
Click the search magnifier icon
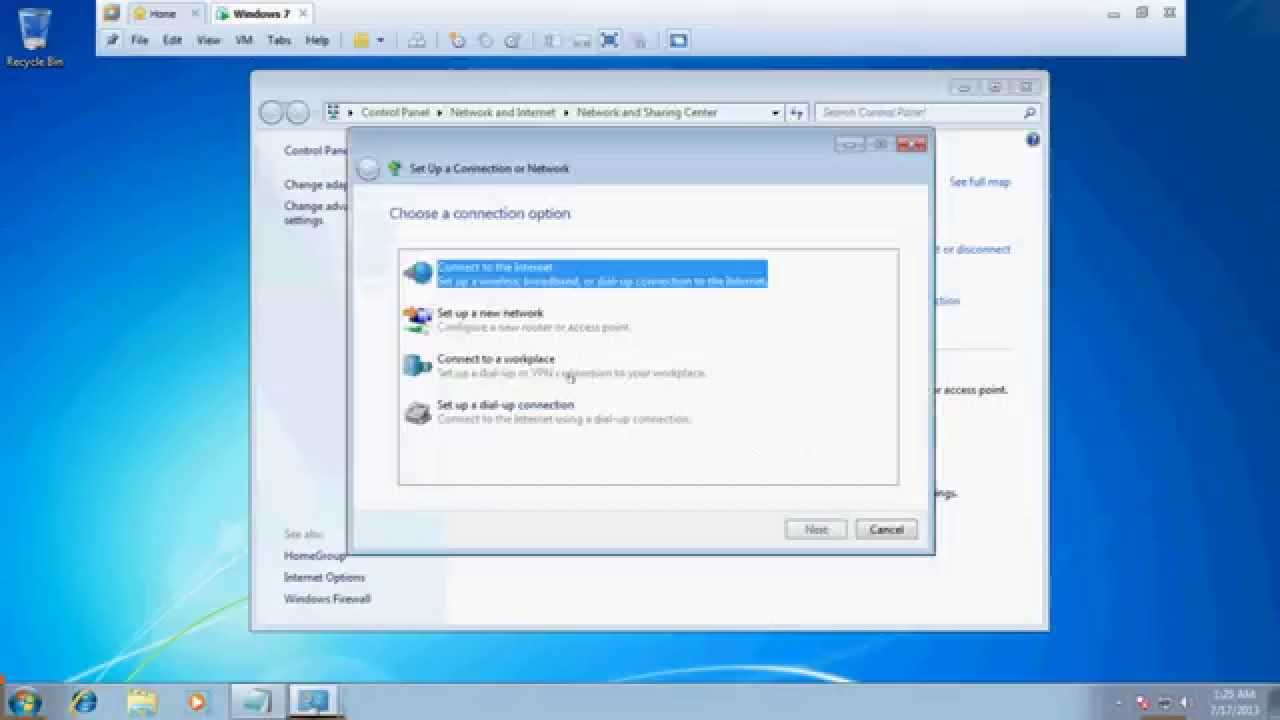click(x=1029, y=113)
